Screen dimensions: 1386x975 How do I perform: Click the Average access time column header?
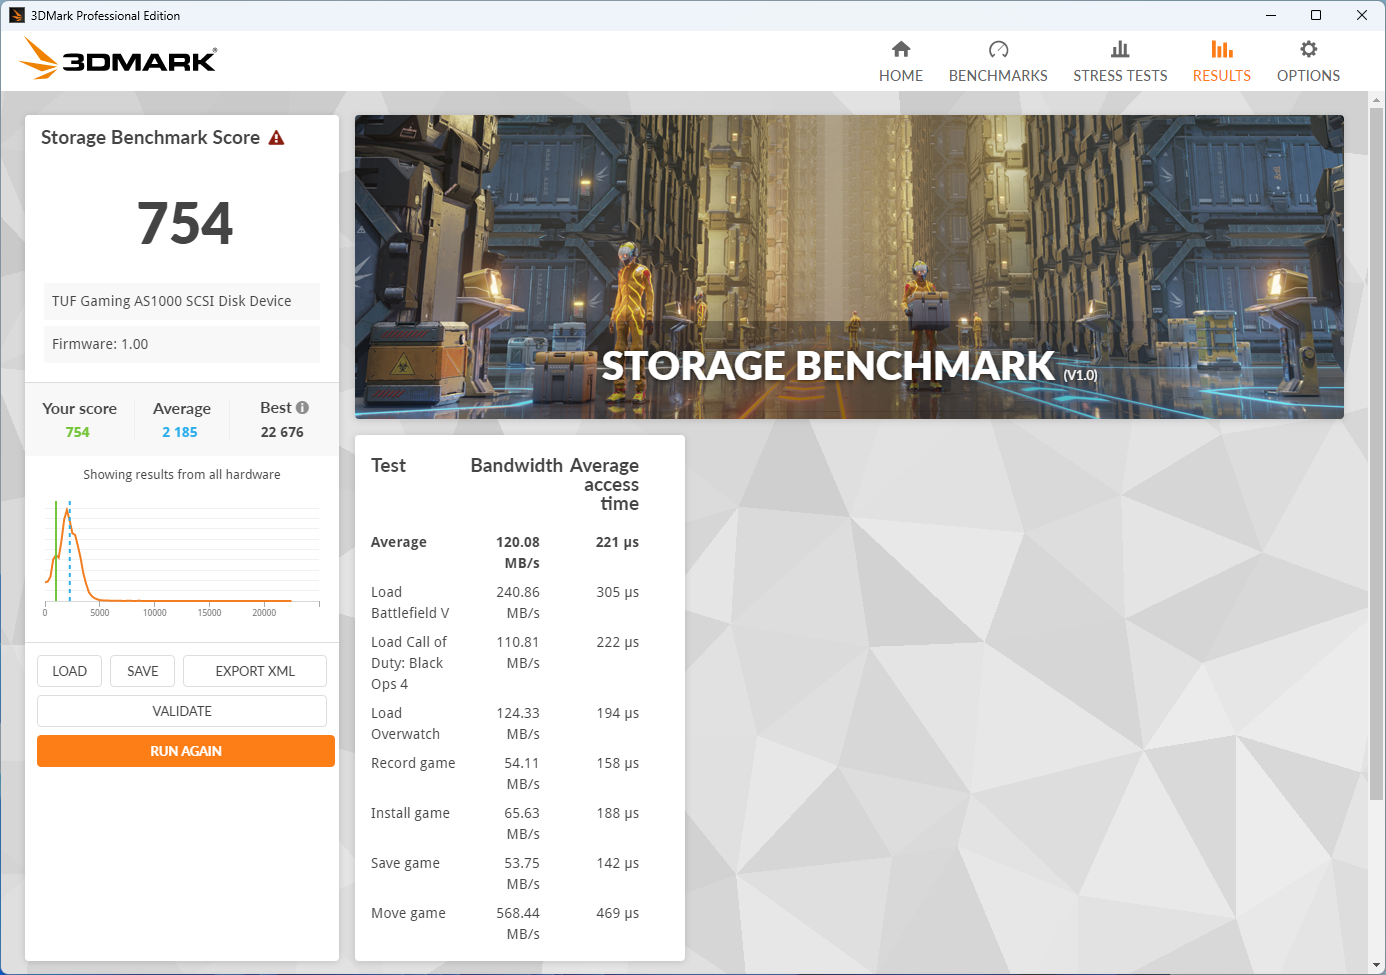(604, 485)
